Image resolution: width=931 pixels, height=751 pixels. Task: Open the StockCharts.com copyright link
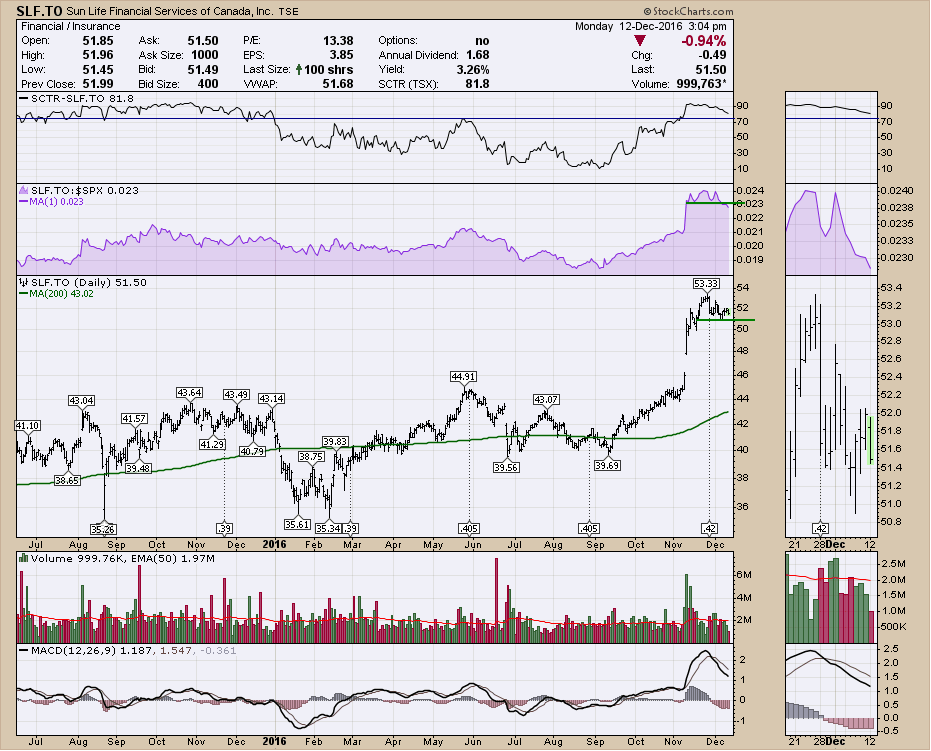(689, 11)
